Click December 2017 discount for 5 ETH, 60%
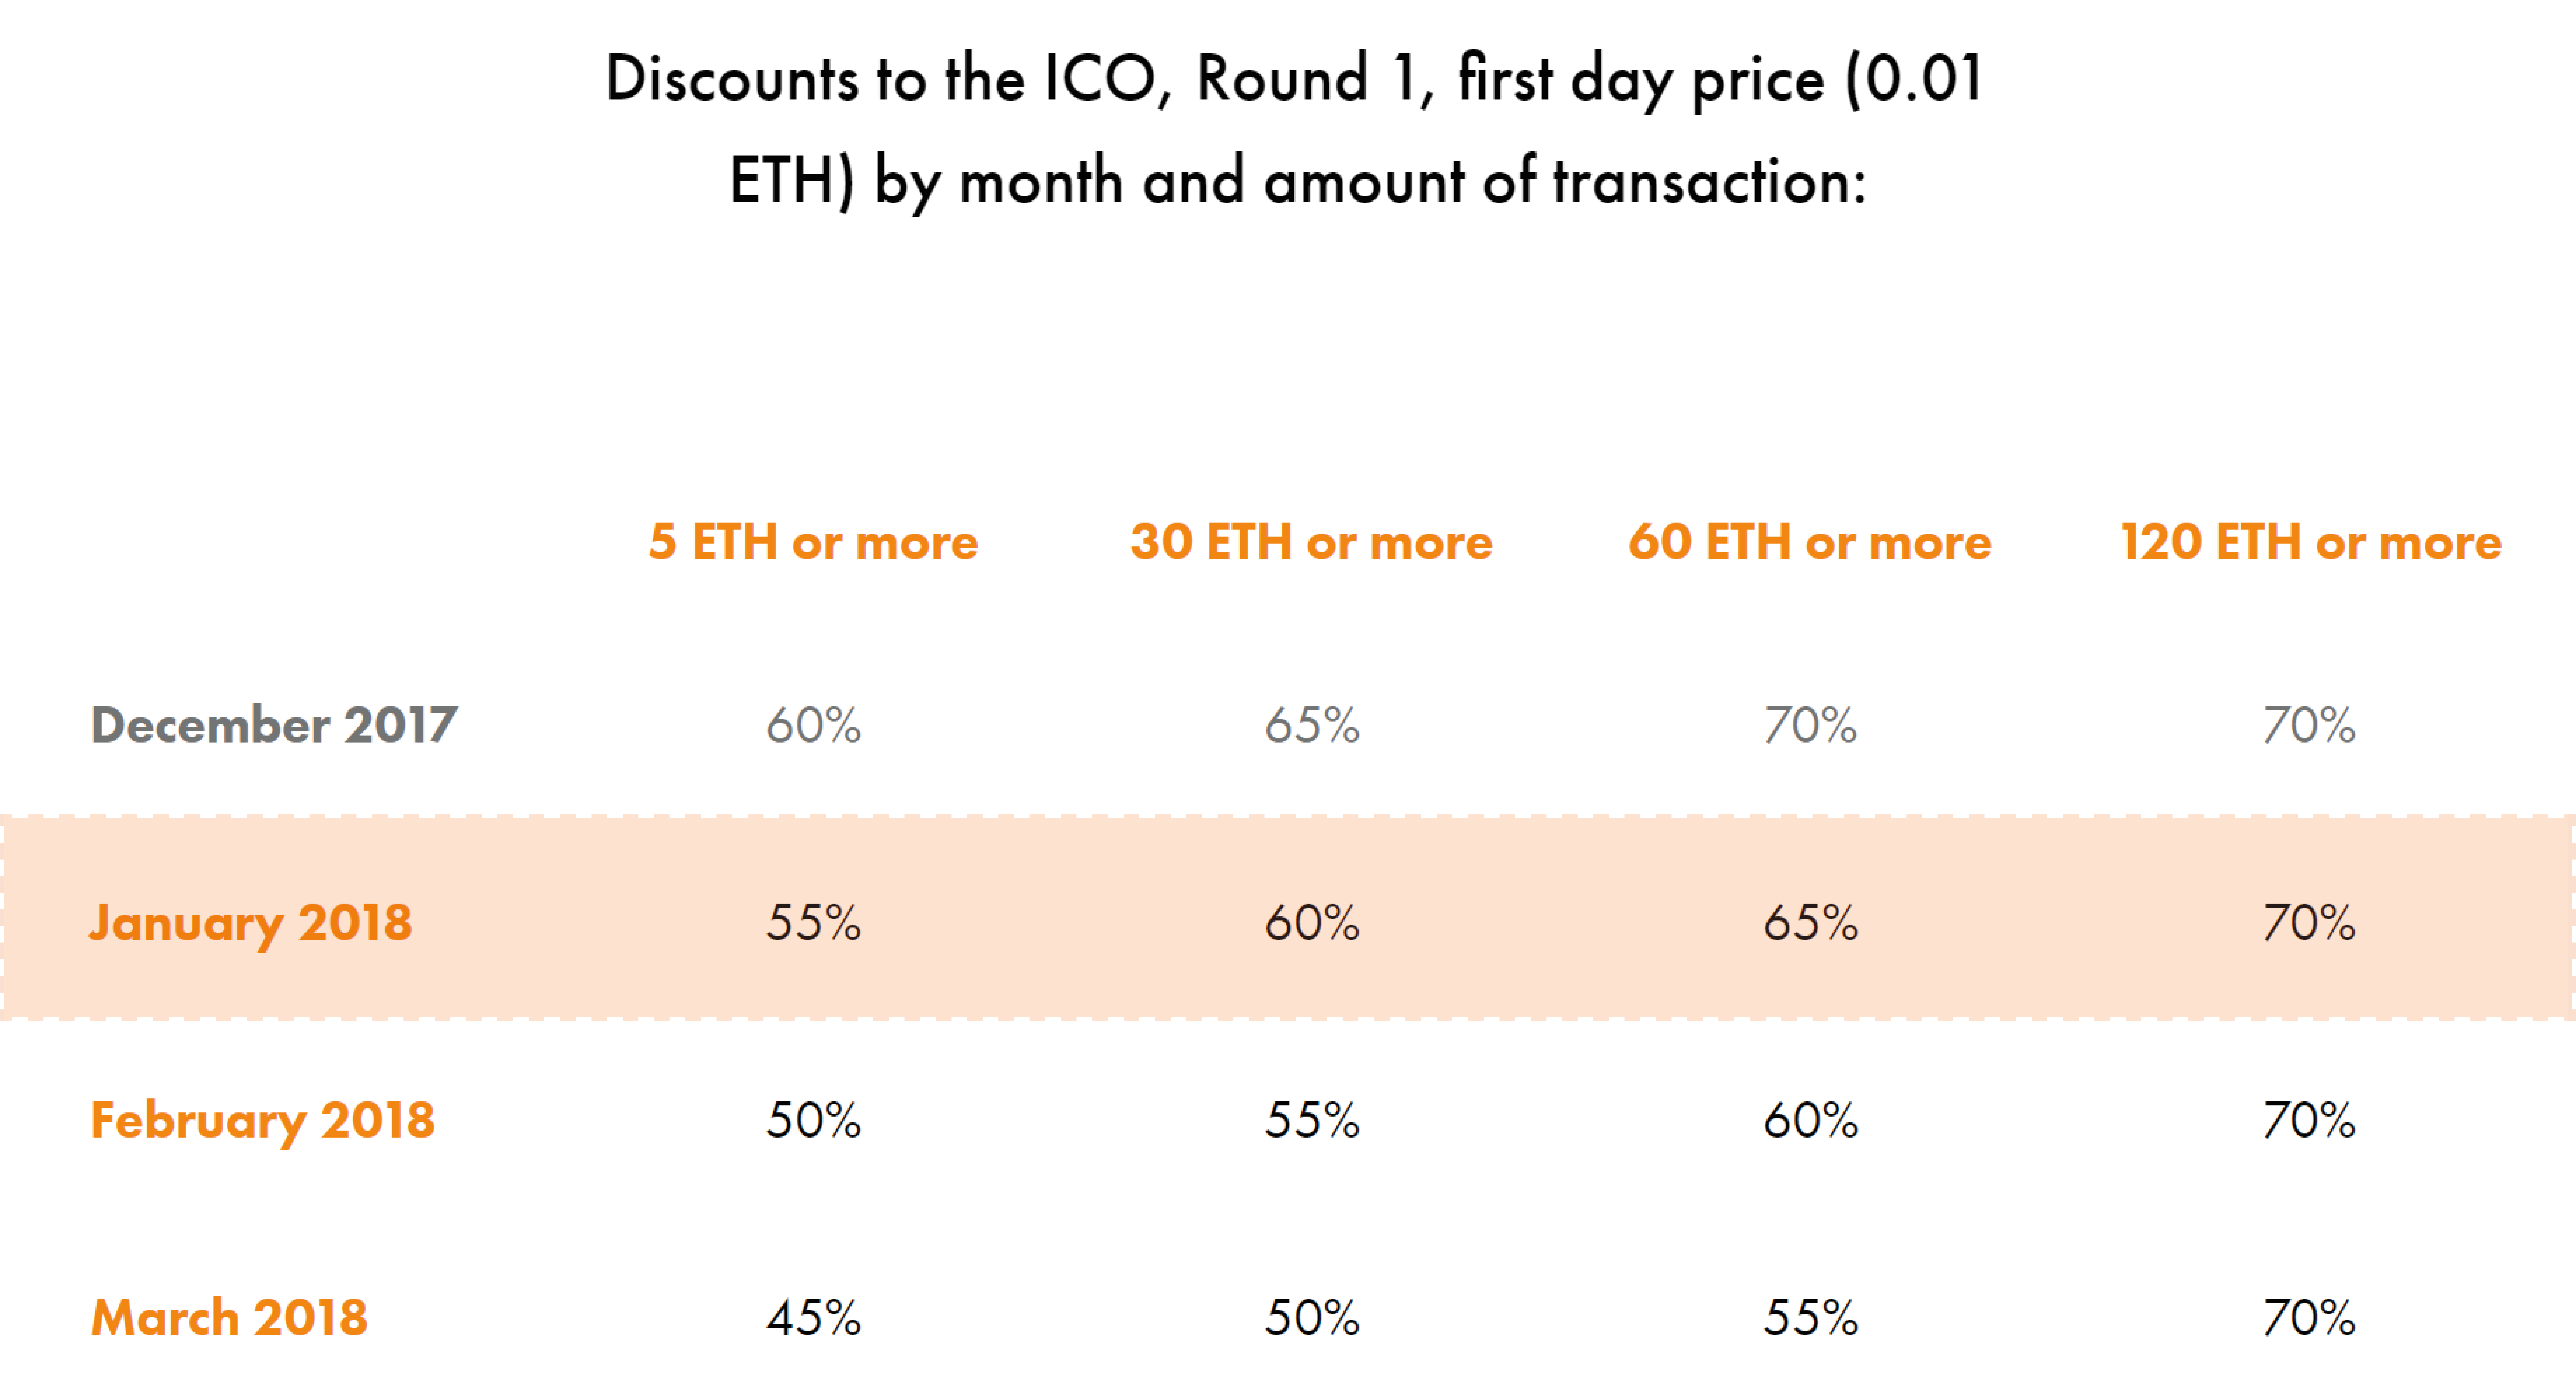2576x1387 pixels. [813, 725]
